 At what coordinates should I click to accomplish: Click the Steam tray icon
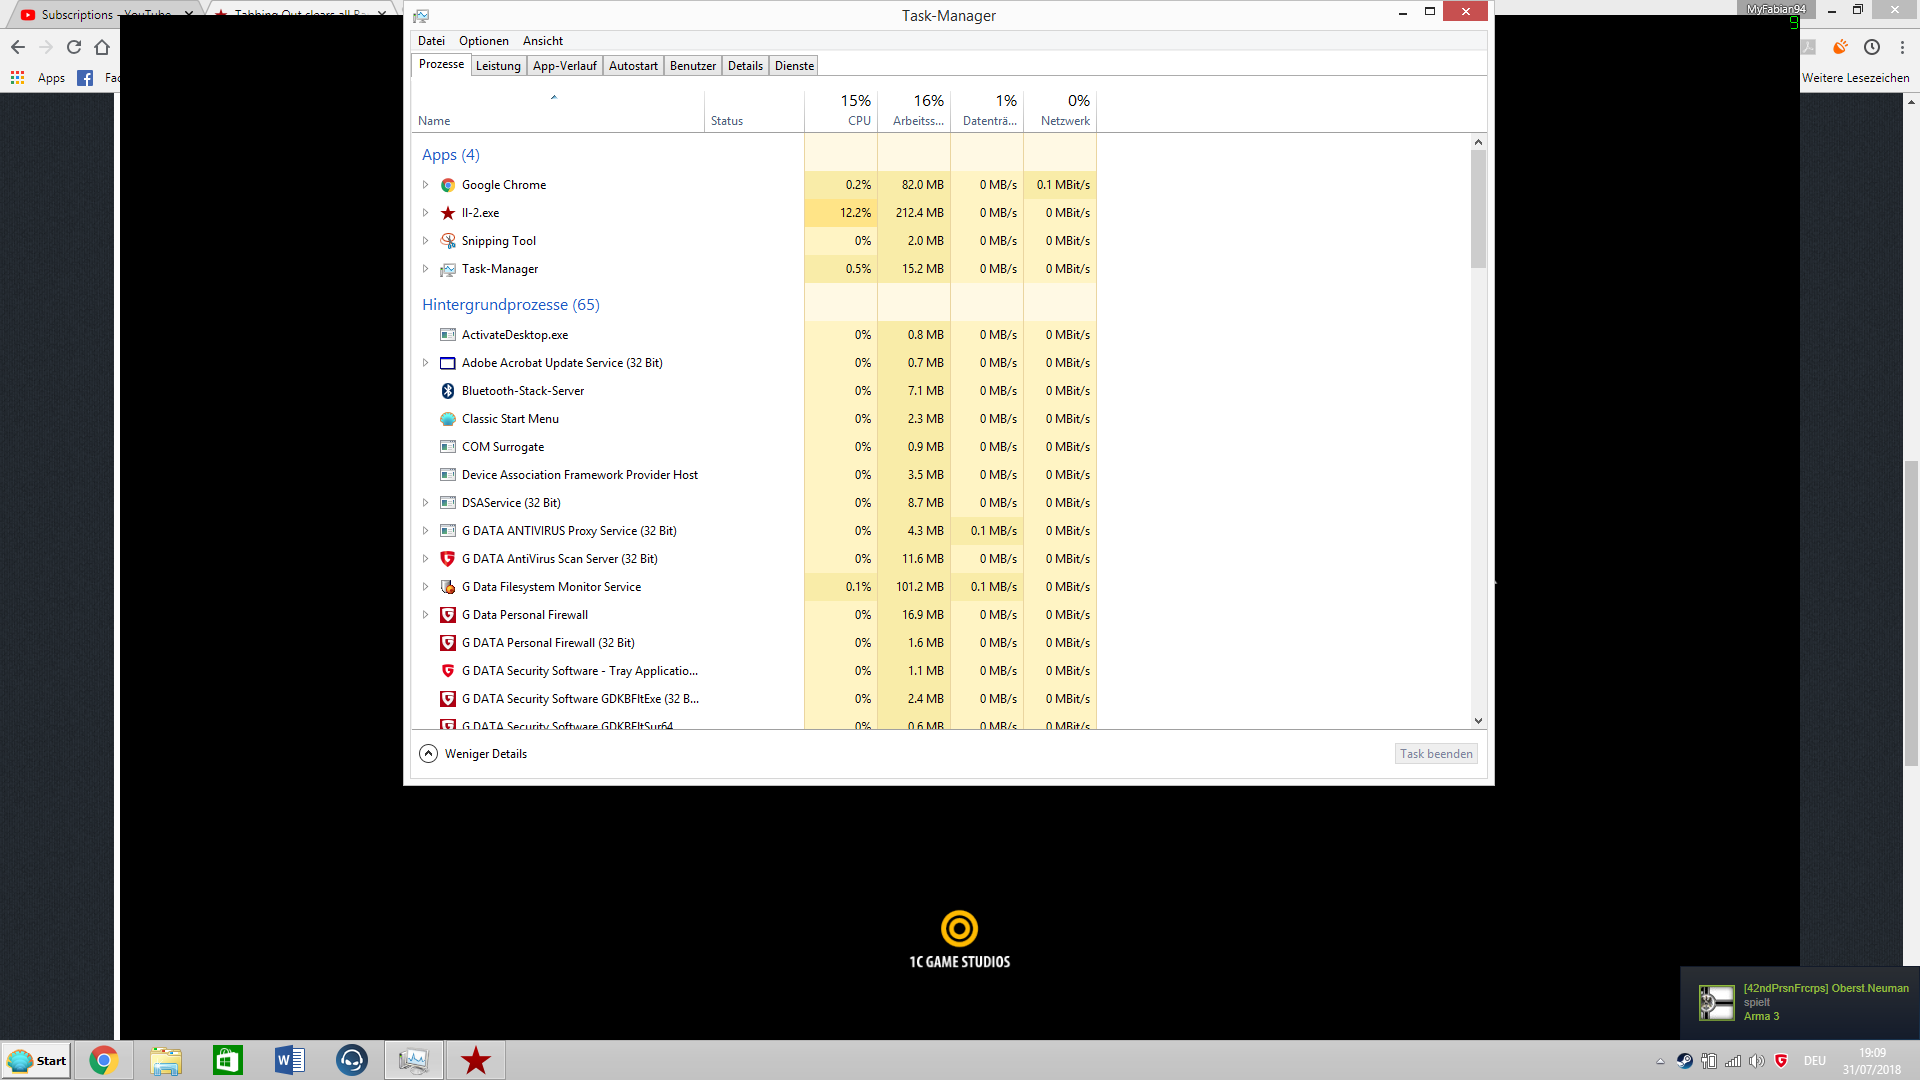coord(1685,1061)
